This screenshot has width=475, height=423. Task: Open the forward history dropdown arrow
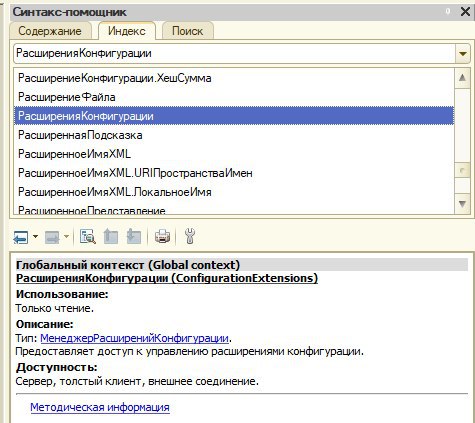pos(66,237)
